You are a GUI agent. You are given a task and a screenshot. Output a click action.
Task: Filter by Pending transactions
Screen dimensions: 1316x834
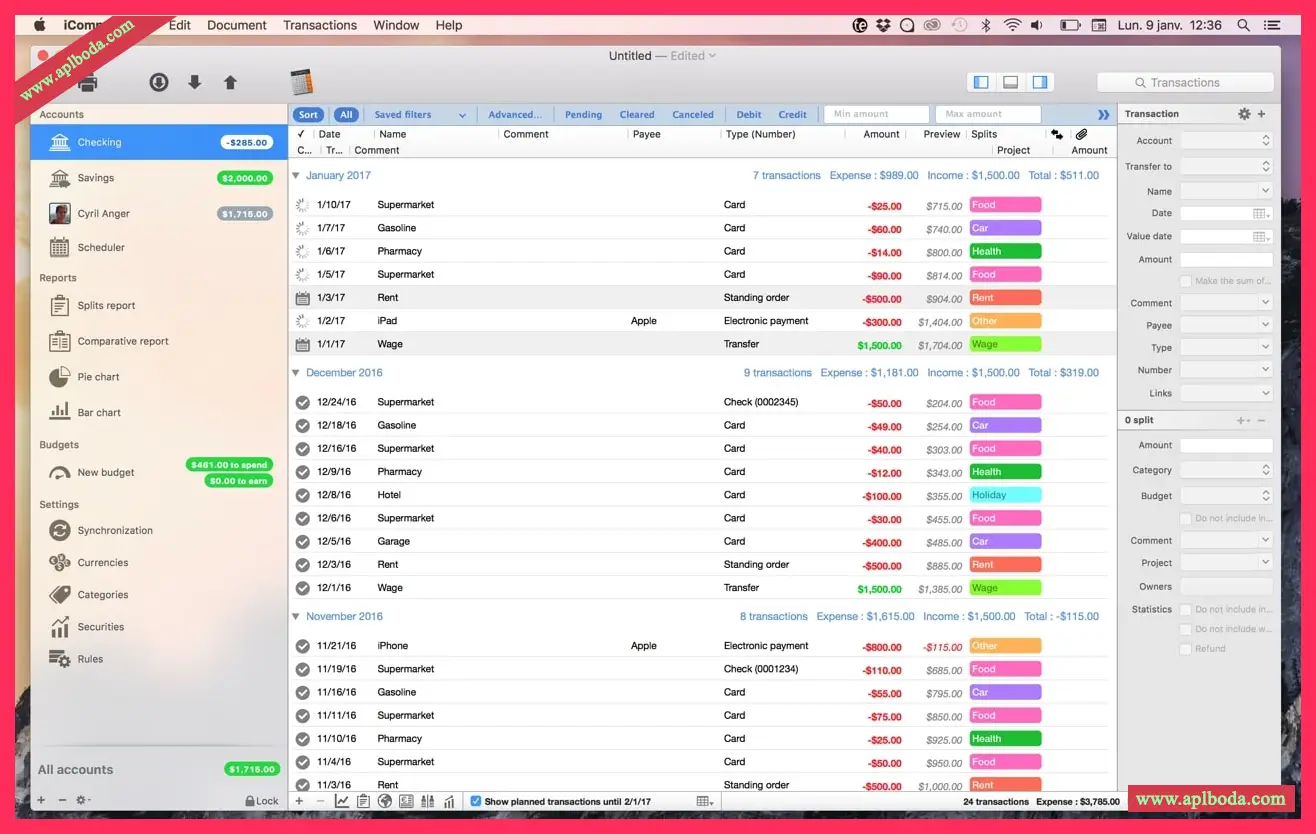[583, 115]
